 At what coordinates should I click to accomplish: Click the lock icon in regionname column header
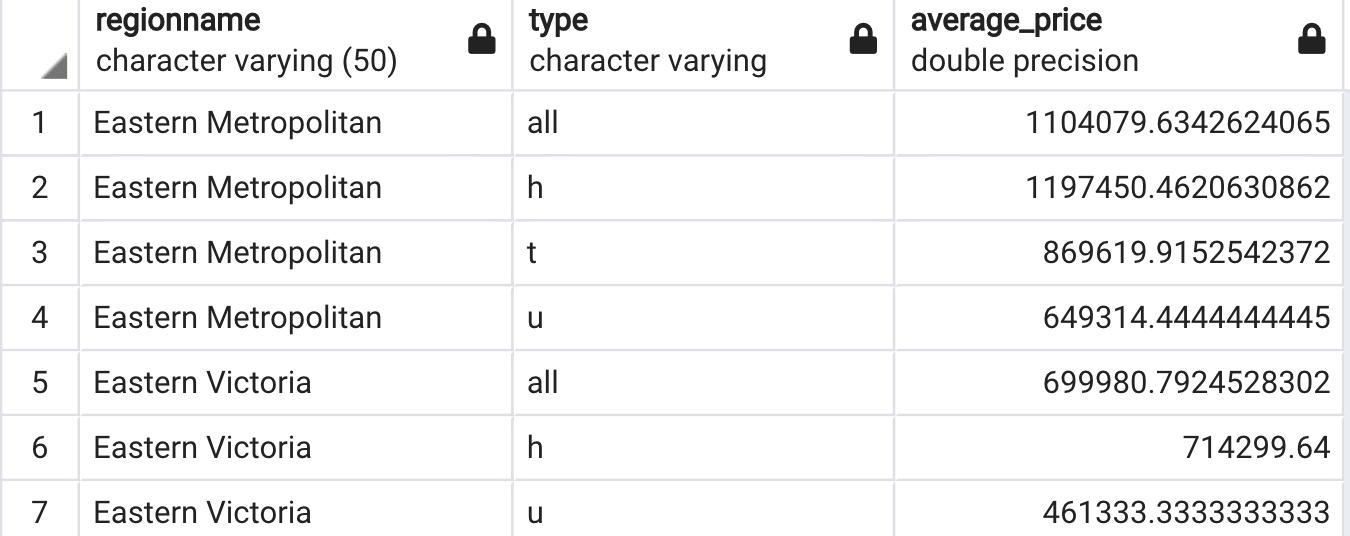(482, 41)
